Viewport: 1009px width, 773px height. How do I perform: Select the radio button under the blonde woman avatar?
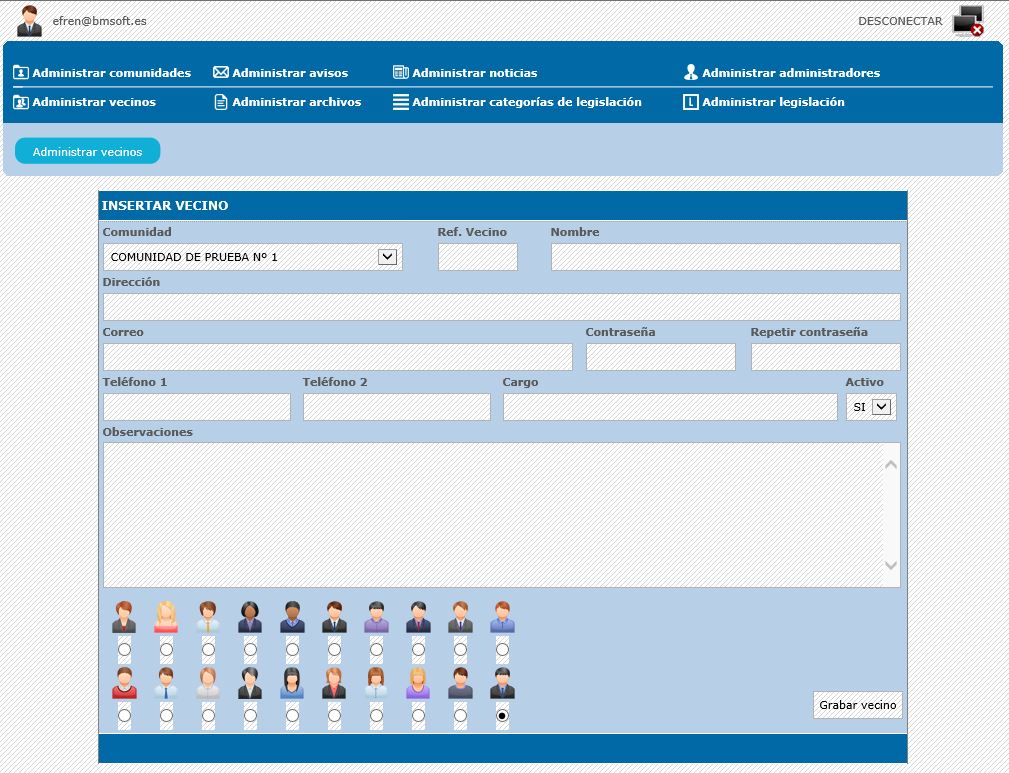tap(166, 650)
